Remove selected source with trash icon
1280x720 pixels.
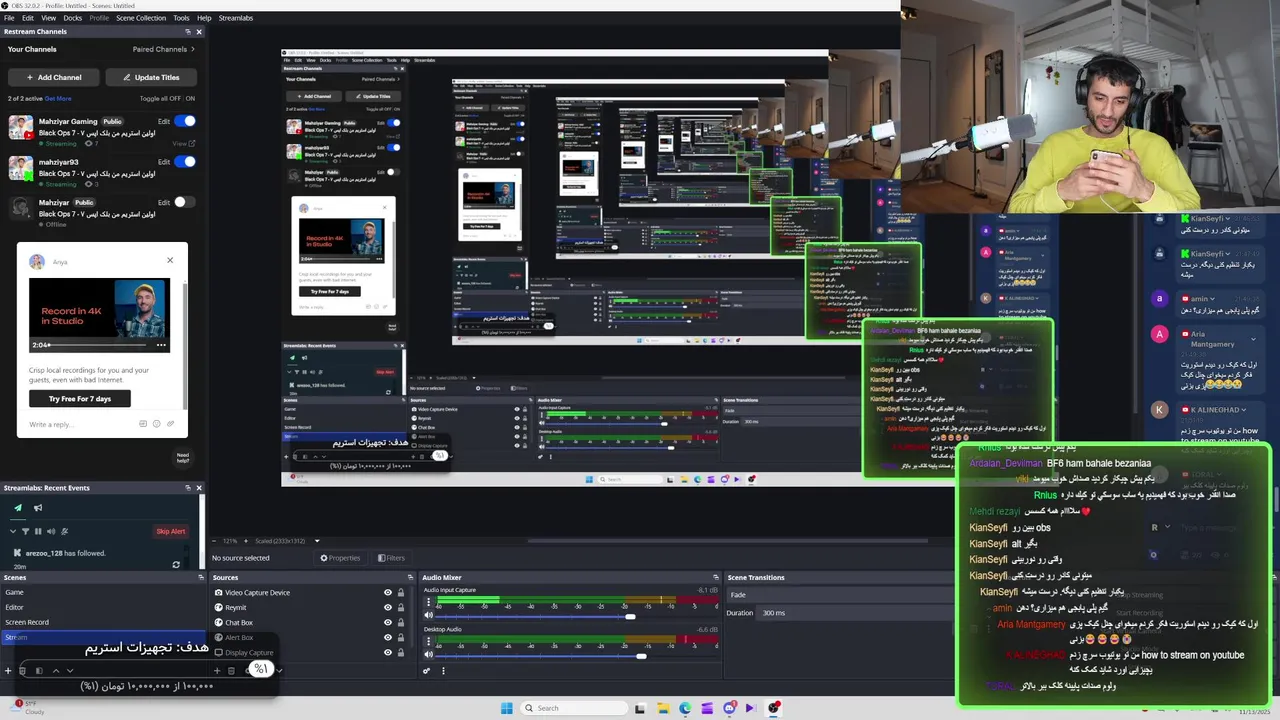[x=231, y=671]
